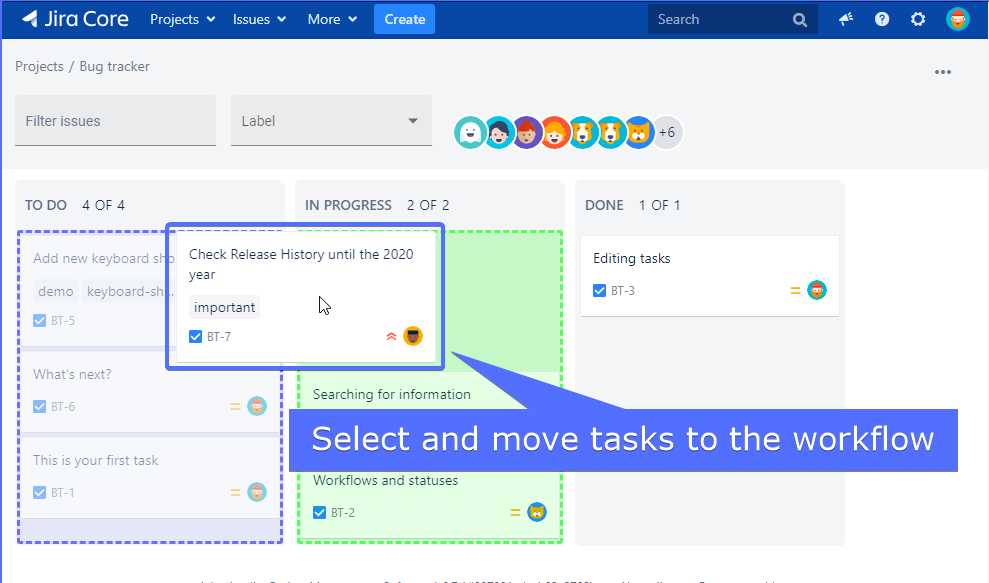Filter by the first dog avatar user

583,132
